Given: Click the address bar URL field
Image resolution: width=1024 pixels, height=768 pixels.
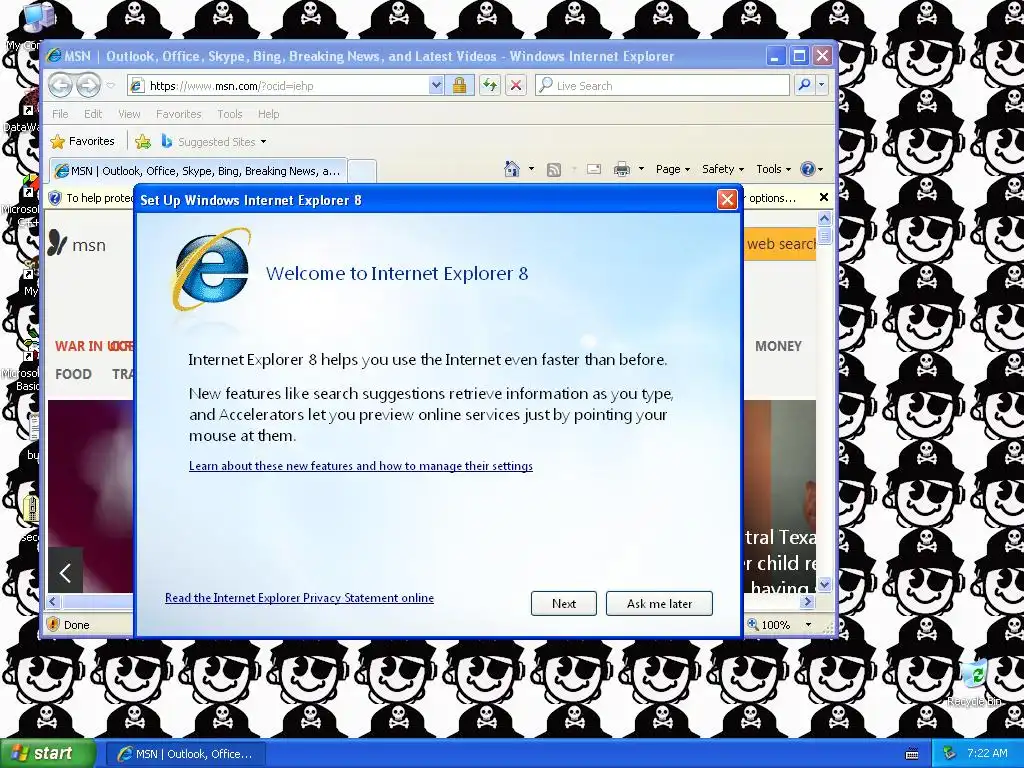Looking at the screenshot, I should coord(278,86).
